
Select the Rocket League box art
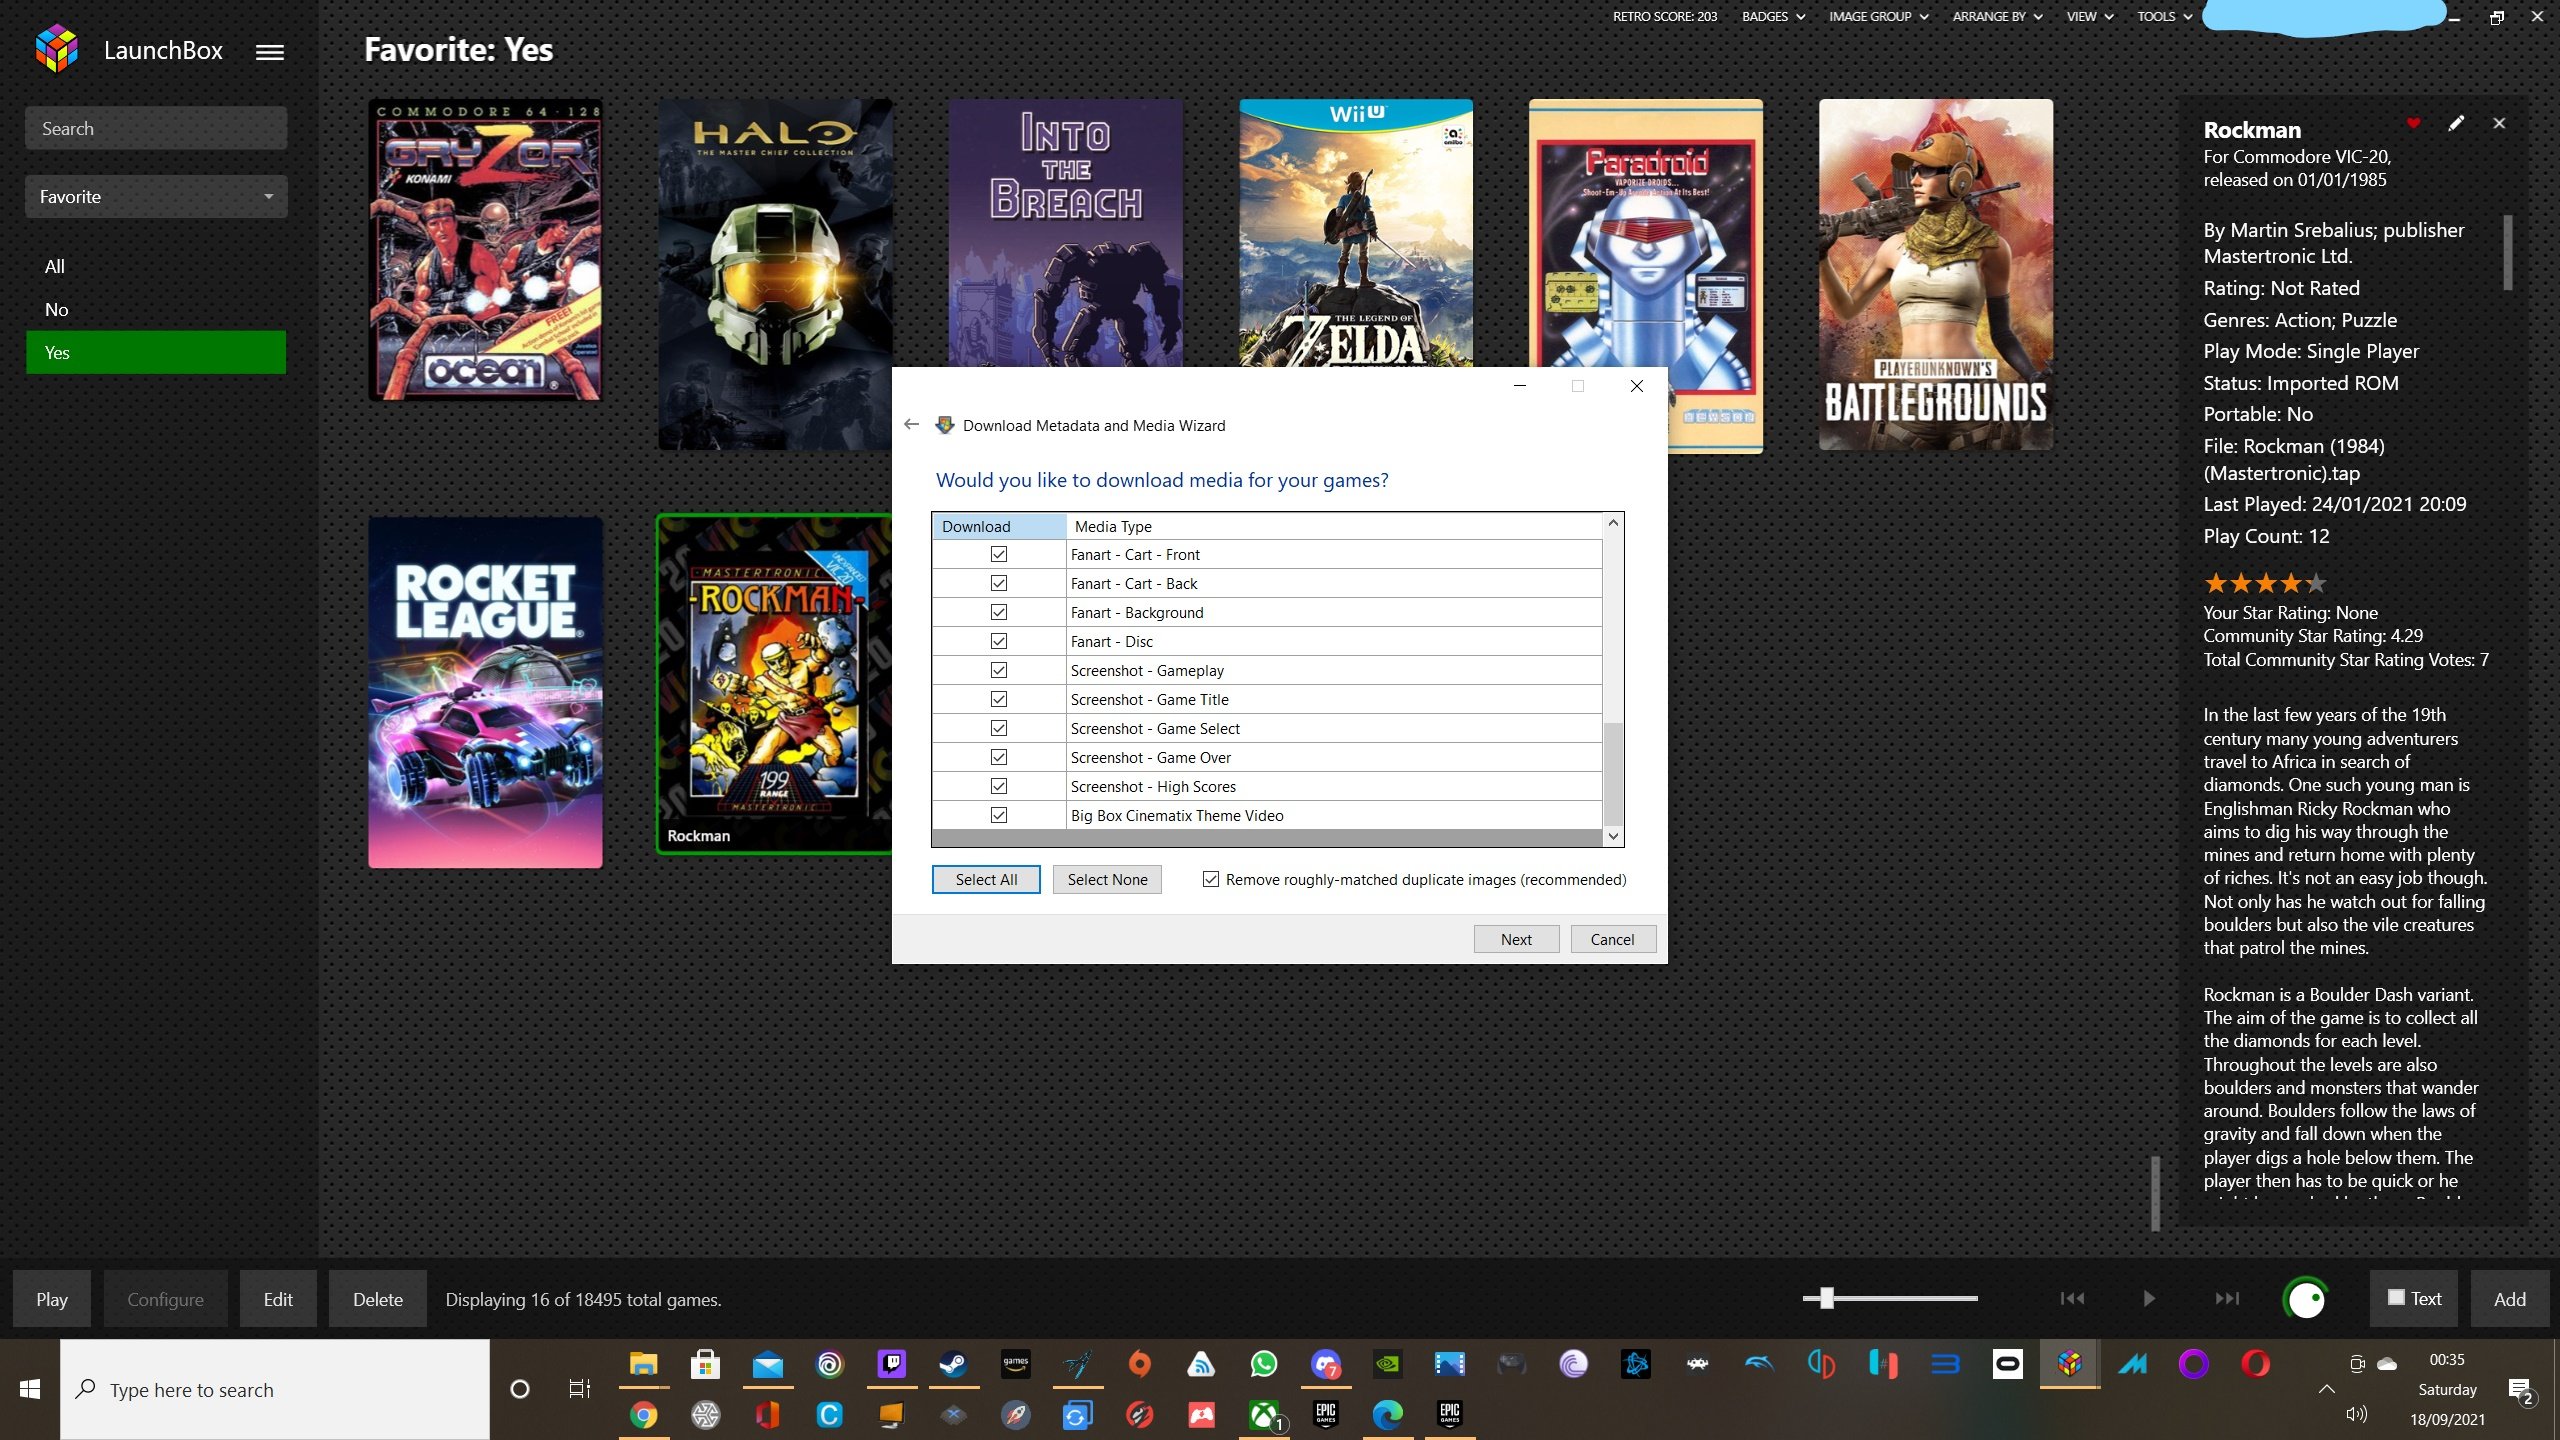pos(485,692)
